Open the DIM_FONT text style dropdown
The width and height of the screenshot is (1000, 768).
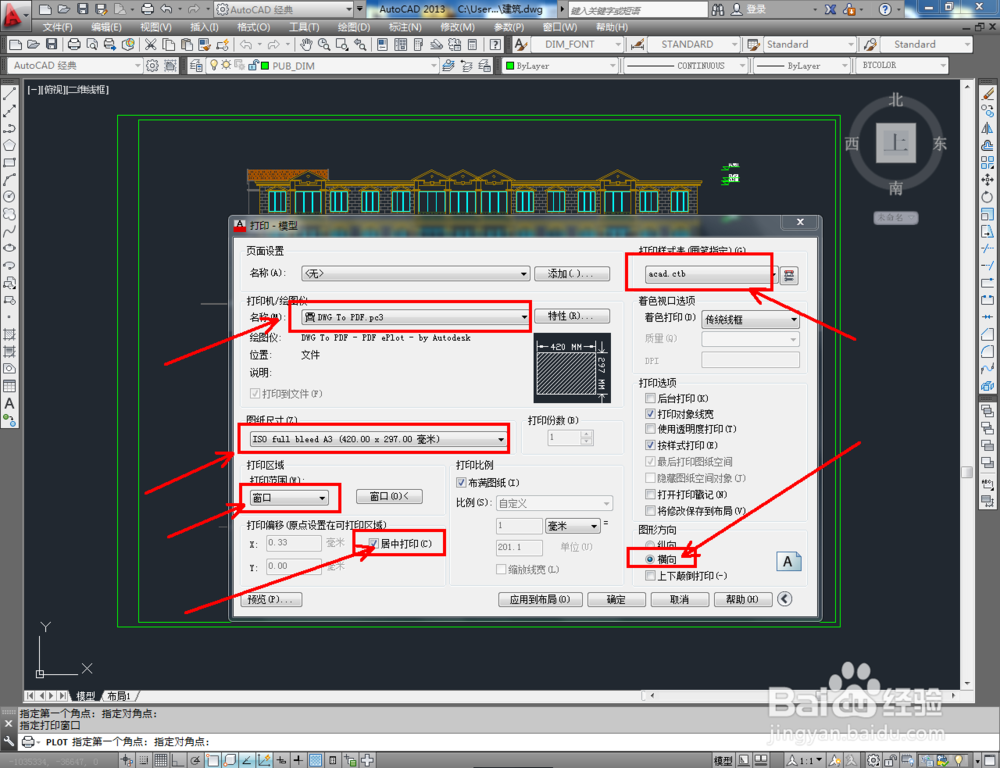pyautogui.click(x=577, y=44)
